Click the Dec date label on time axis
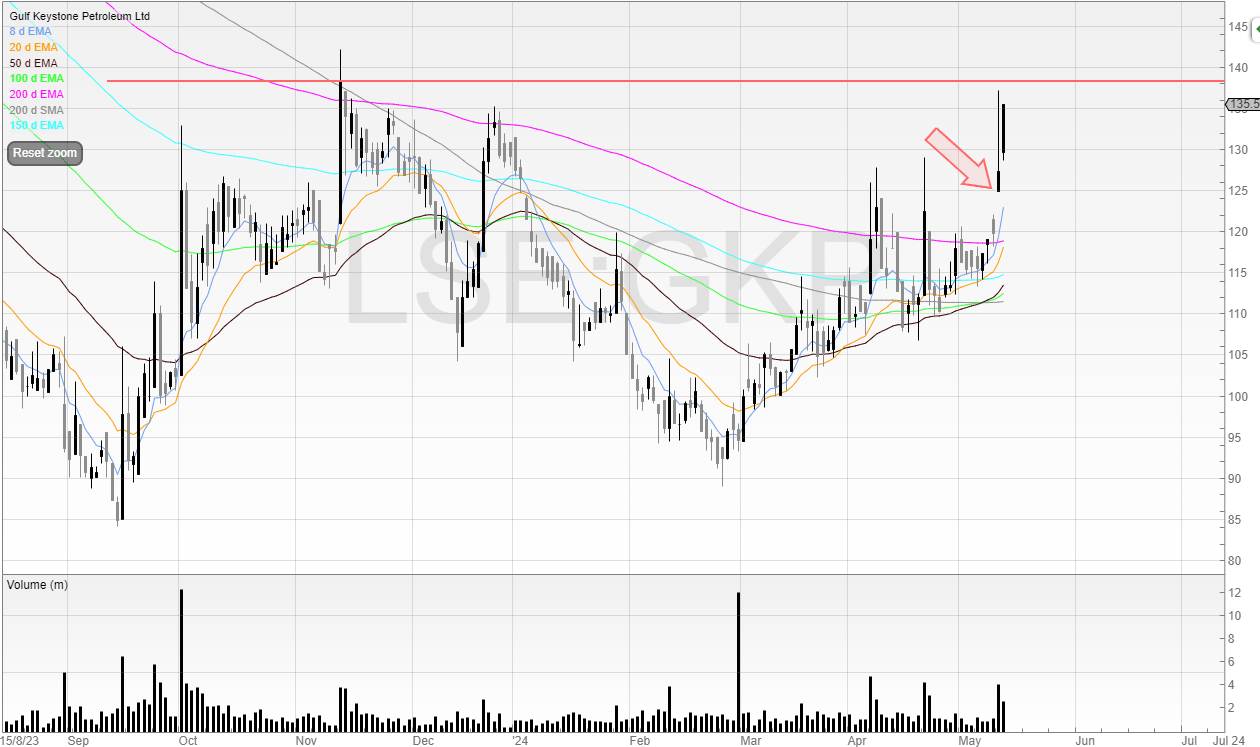 click(423, 741)
